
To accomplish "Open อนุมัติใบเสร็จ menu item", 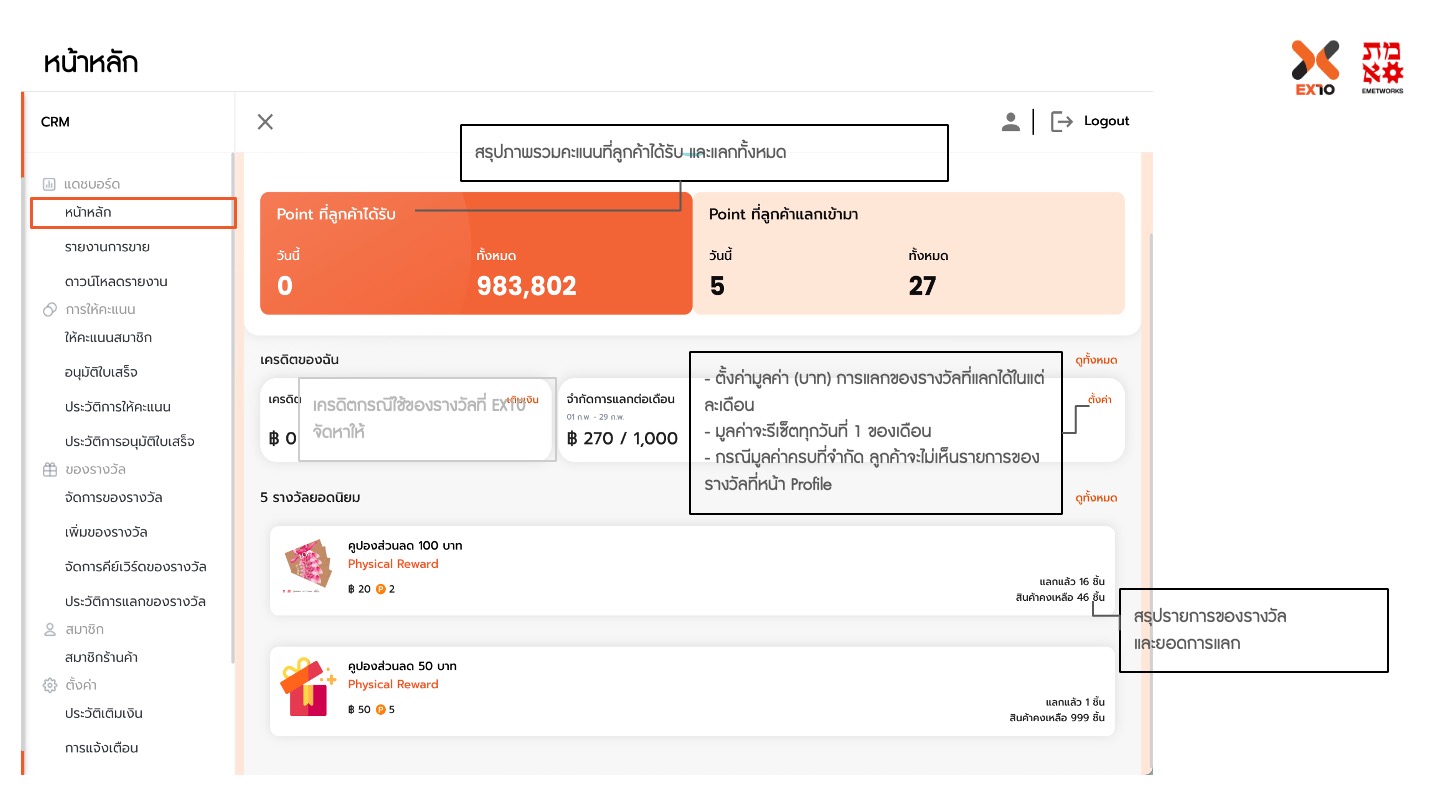I will click(101, 373).
